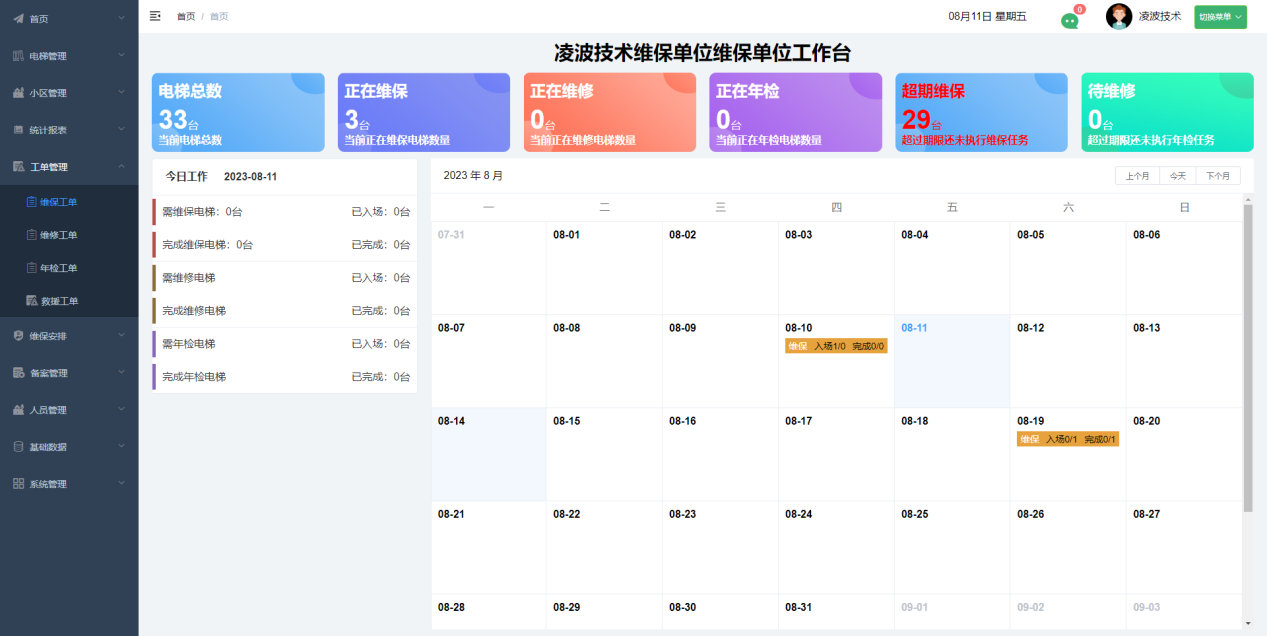Click the 救援工单 icon
Image resolution: width=1267 pixels, height=636 pixels.
[x=31, y=301]
